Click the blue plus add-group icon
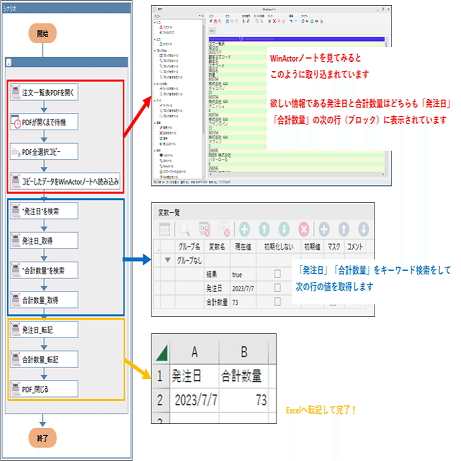Image resolution: width=461 pixels, height=461 pixels. [x=324, y=229]
